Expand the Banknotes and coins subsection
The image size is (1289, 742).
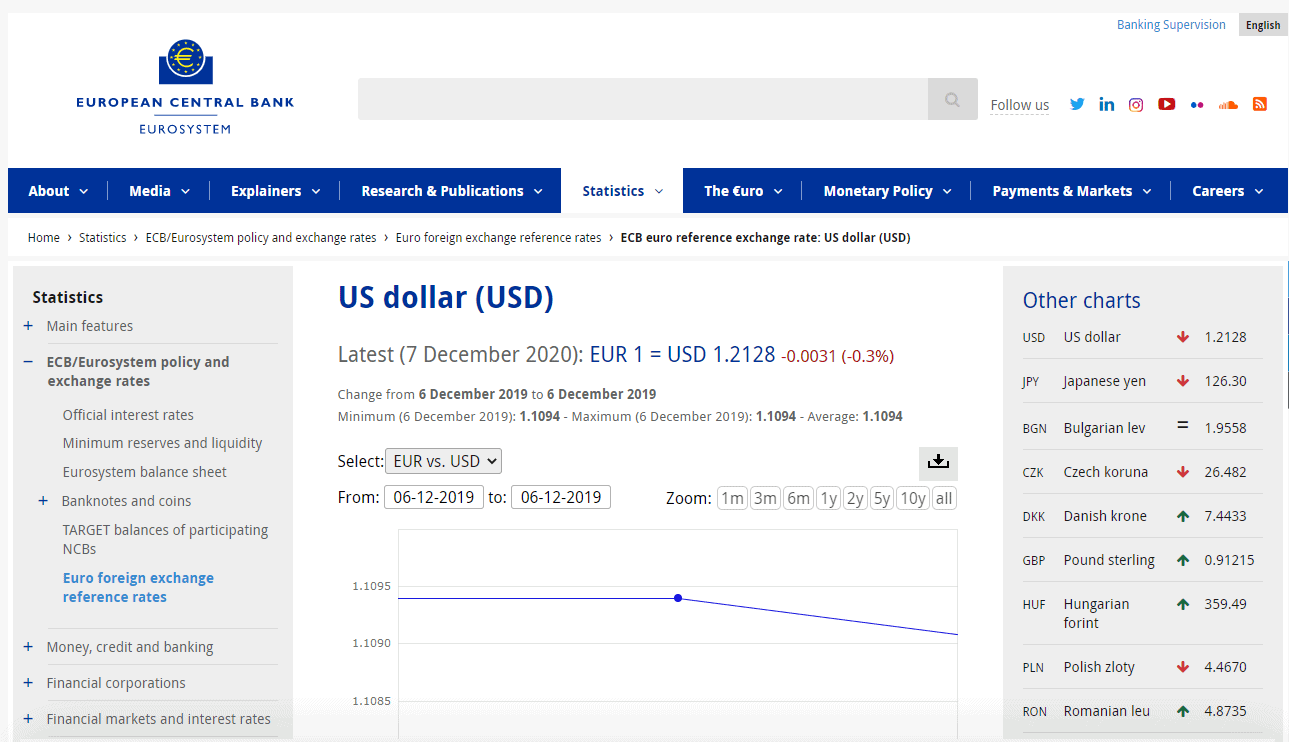click(x=43, y=501)
